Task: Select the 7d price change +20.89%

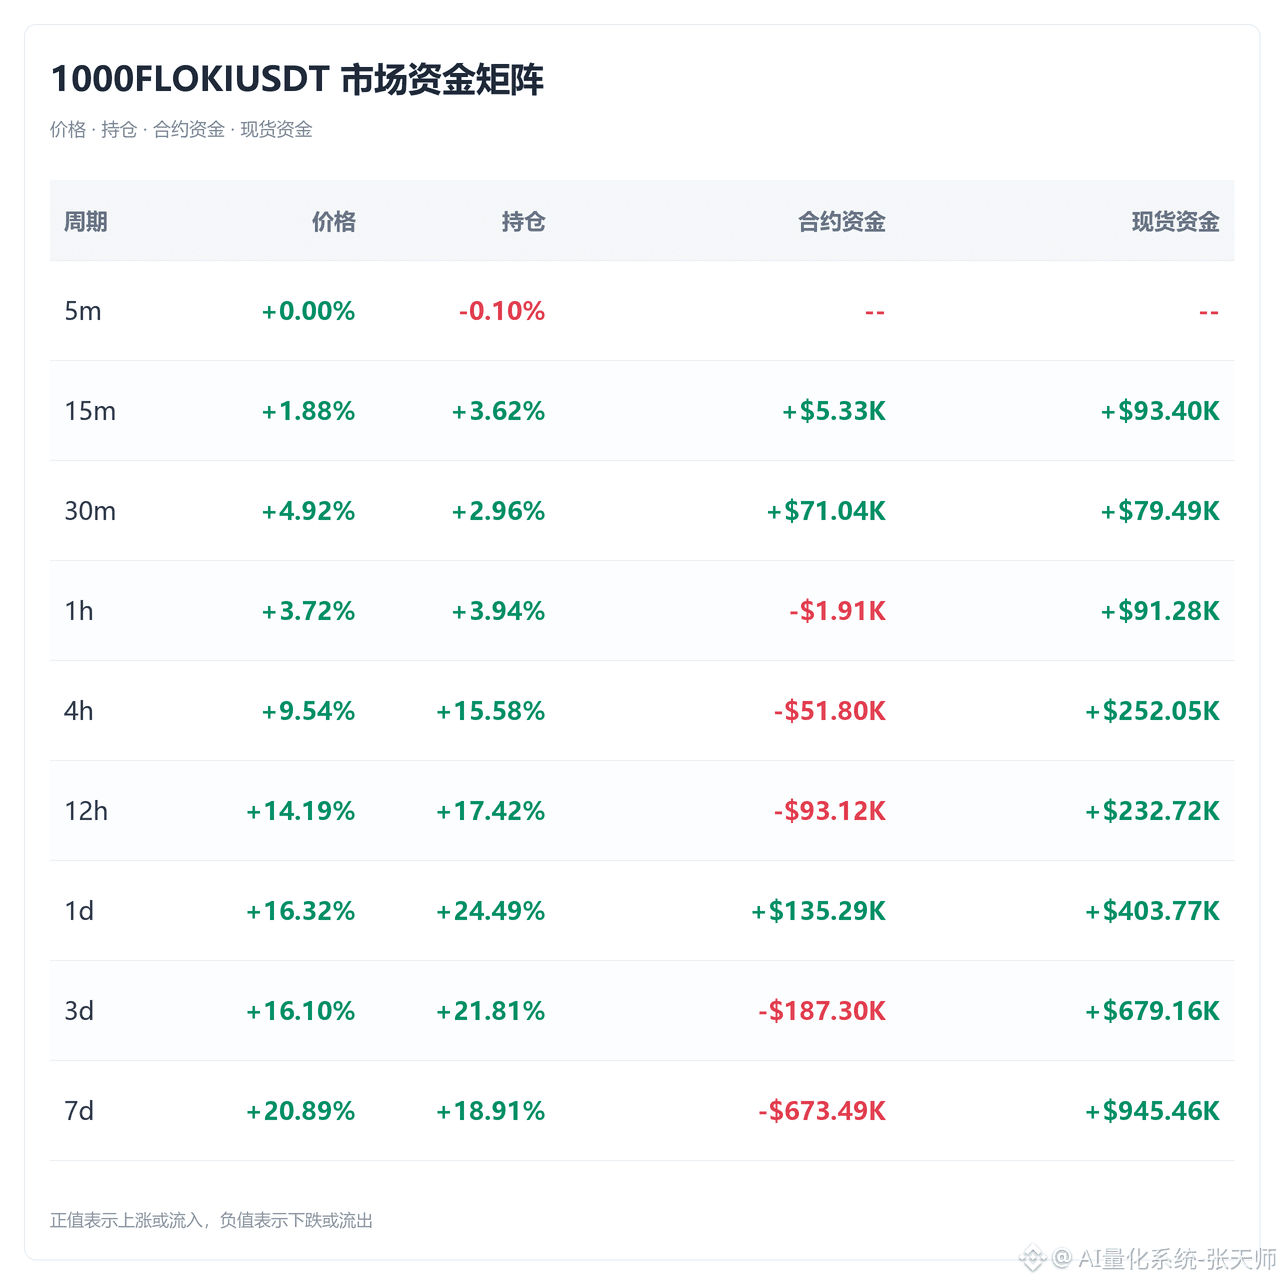Action: (300, 1111)
